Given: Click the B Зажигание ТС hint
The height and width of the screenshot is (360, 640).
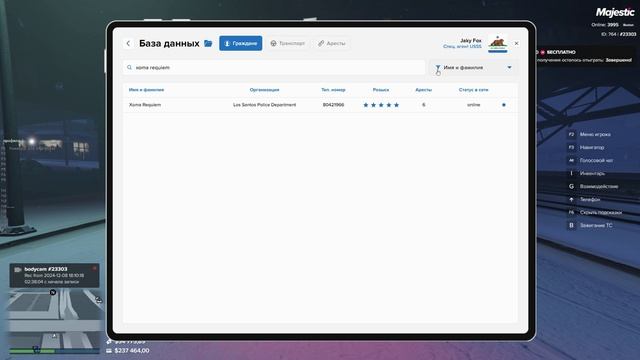Looking at the screenshot, I should [x=590, y=225].
